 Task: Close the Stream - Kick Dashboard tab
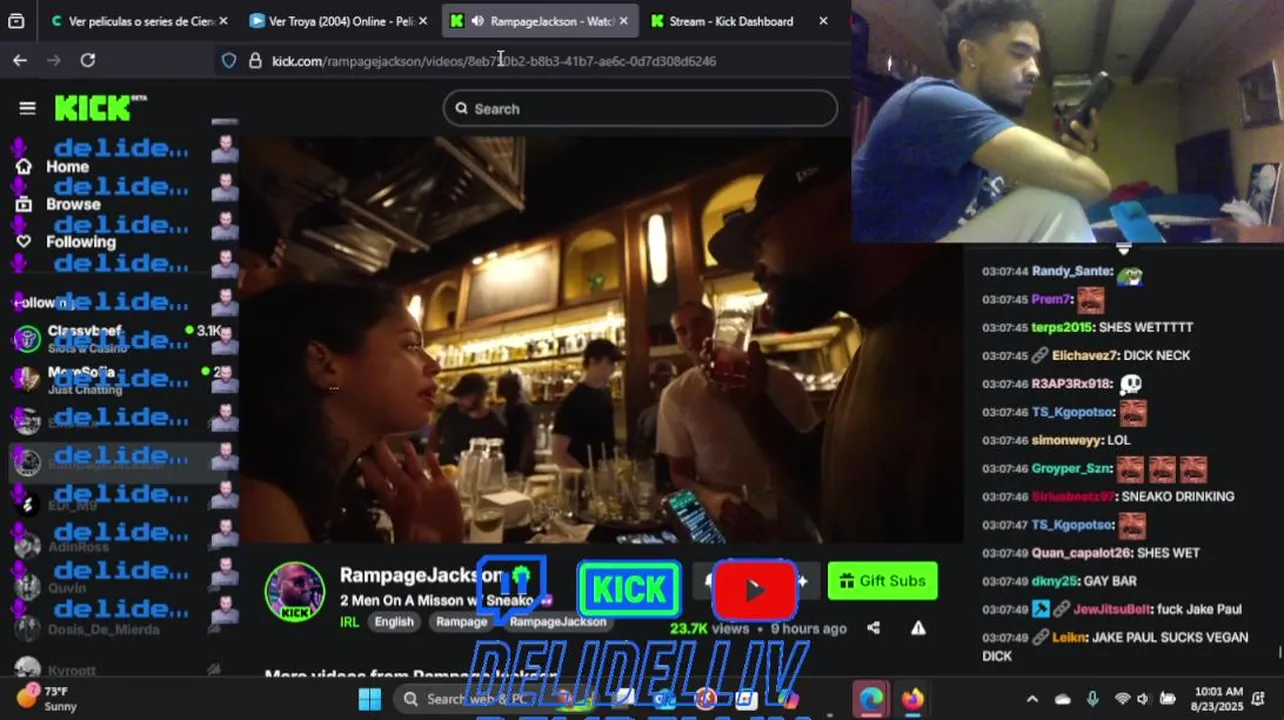point(823,21)
